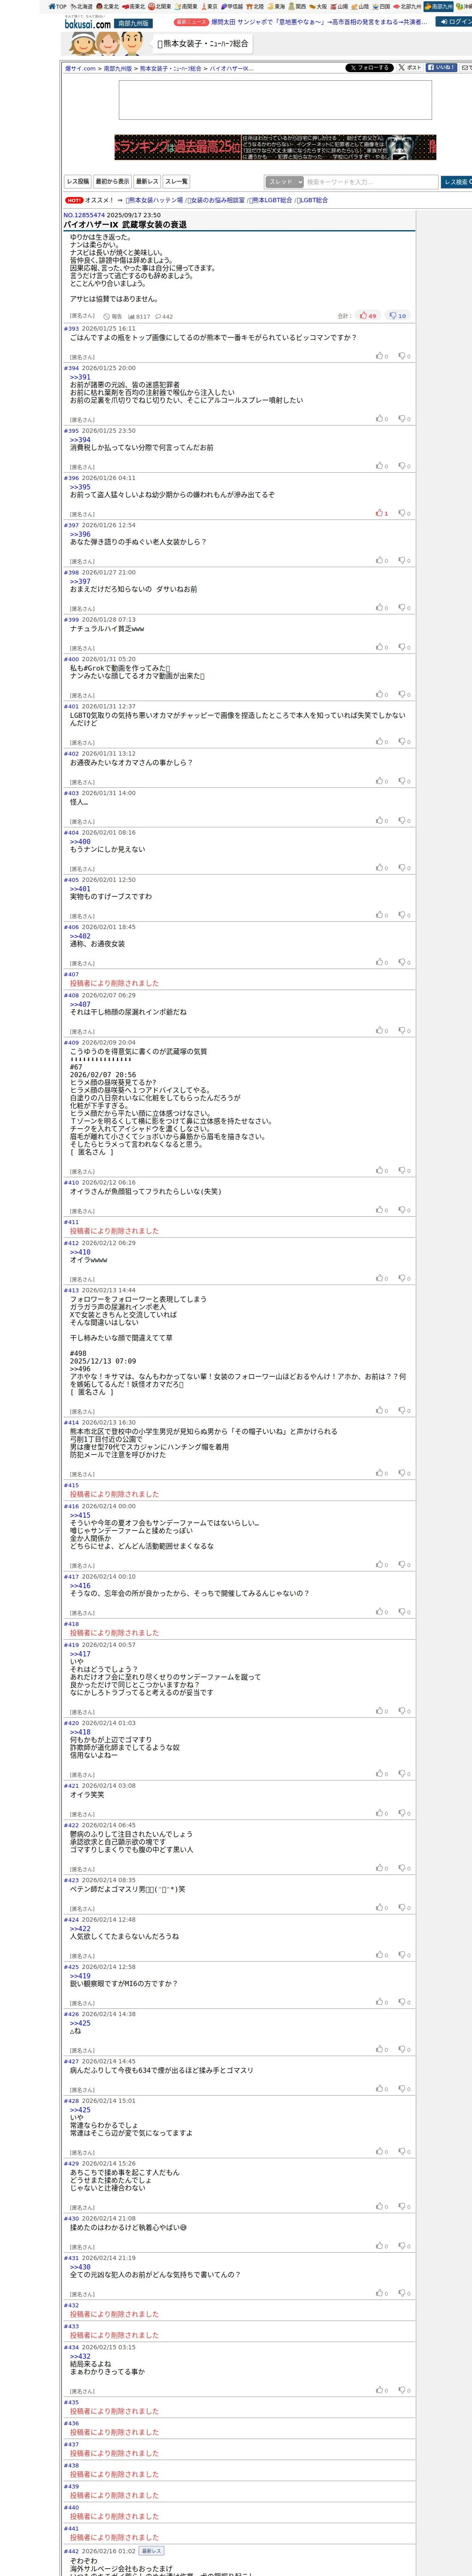Open 東京 region in top navigation
472x2576 pixels.
click(209, 6)
